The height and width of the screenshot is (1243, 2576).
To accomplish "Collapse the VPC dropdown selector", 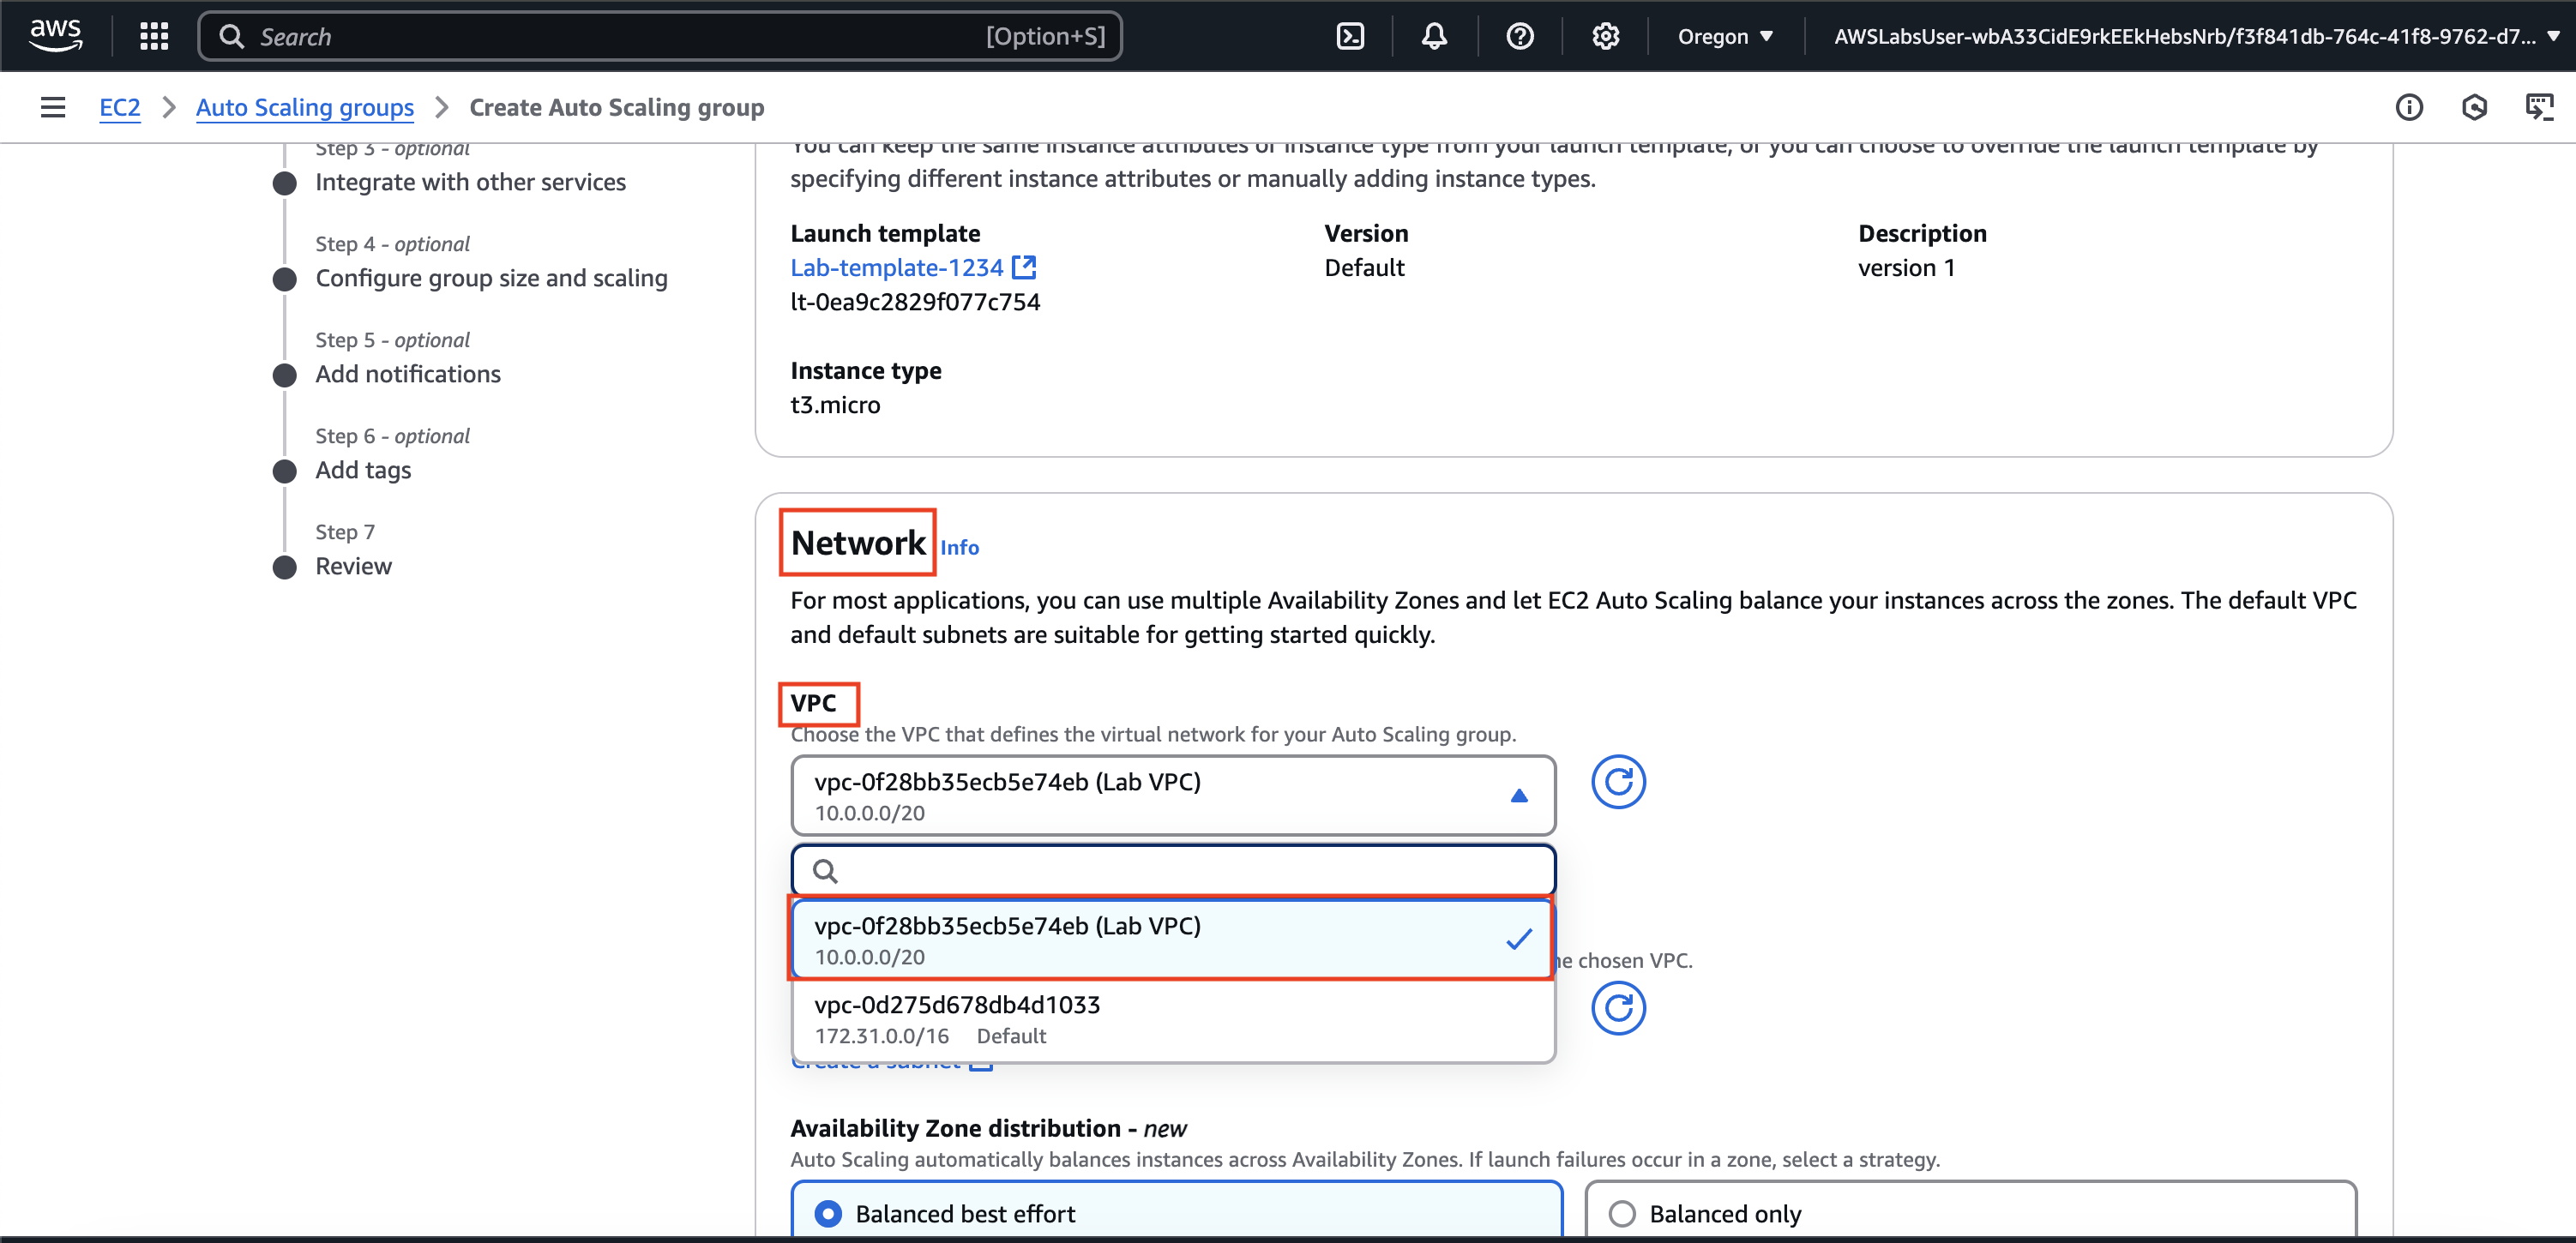I will (x=1172, y=795).
